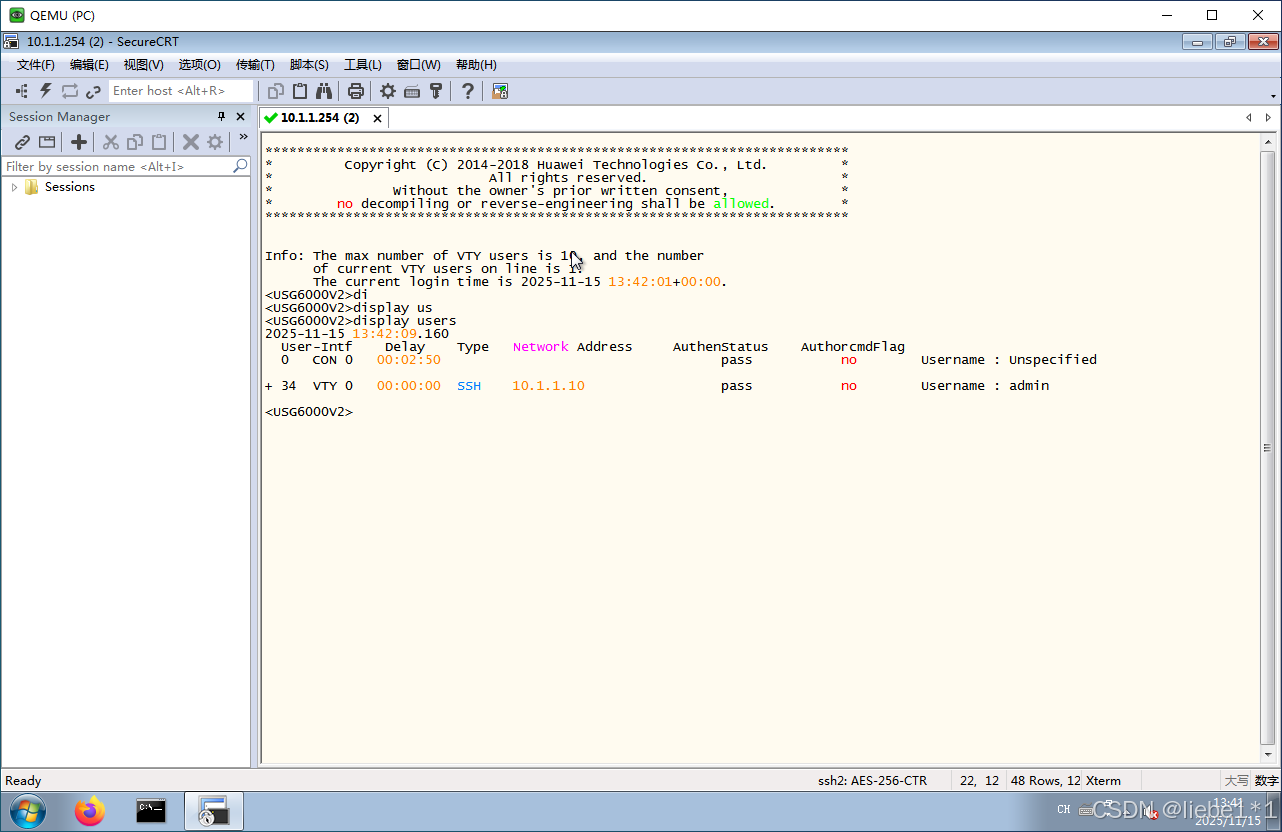Click 'Xterm' in status bar
Viewport: 1282px width, 832px height.
pyautogui.click(x=1103, y=781)
